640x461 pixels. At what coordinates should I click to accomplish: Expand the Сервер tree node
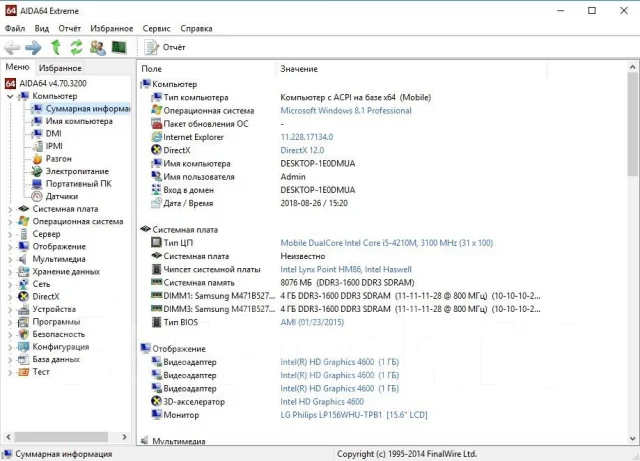[x=10, y=234]
